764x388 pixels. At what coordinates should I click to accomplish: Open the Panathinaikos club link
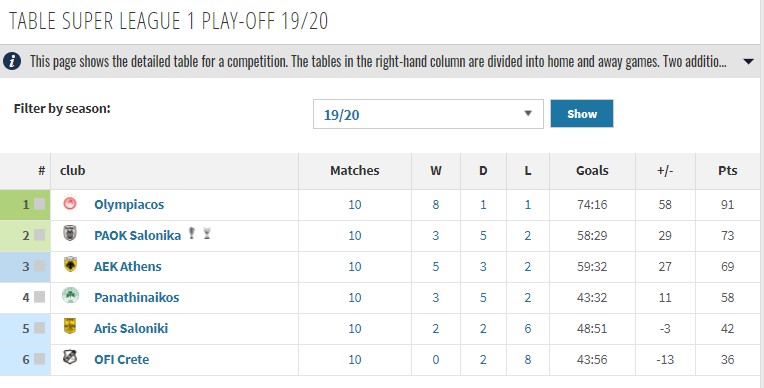(136, 297)
